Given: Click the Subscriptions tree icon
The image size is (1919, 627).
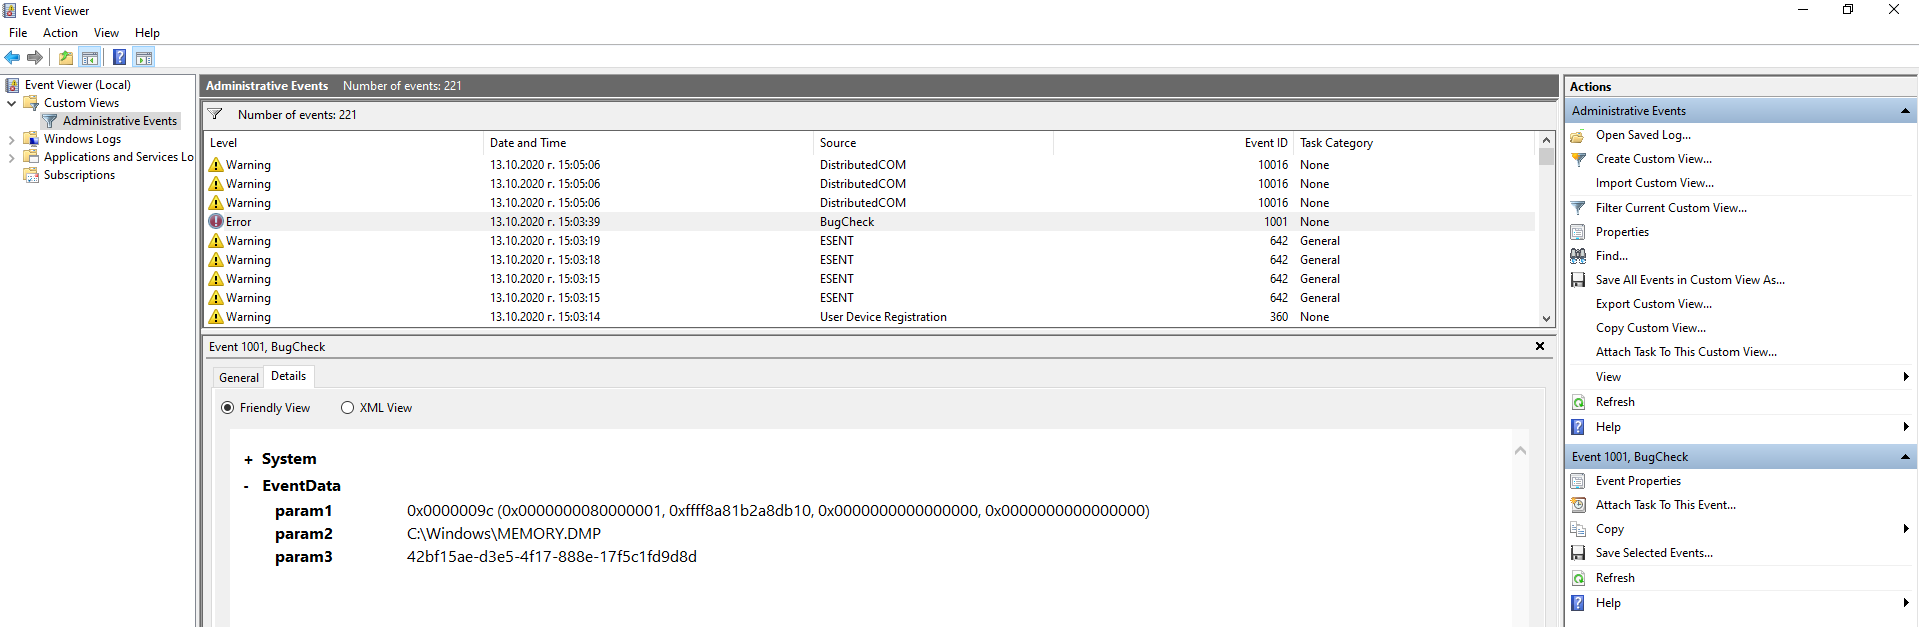Looking at the screenshot, I should pos(31,175).
